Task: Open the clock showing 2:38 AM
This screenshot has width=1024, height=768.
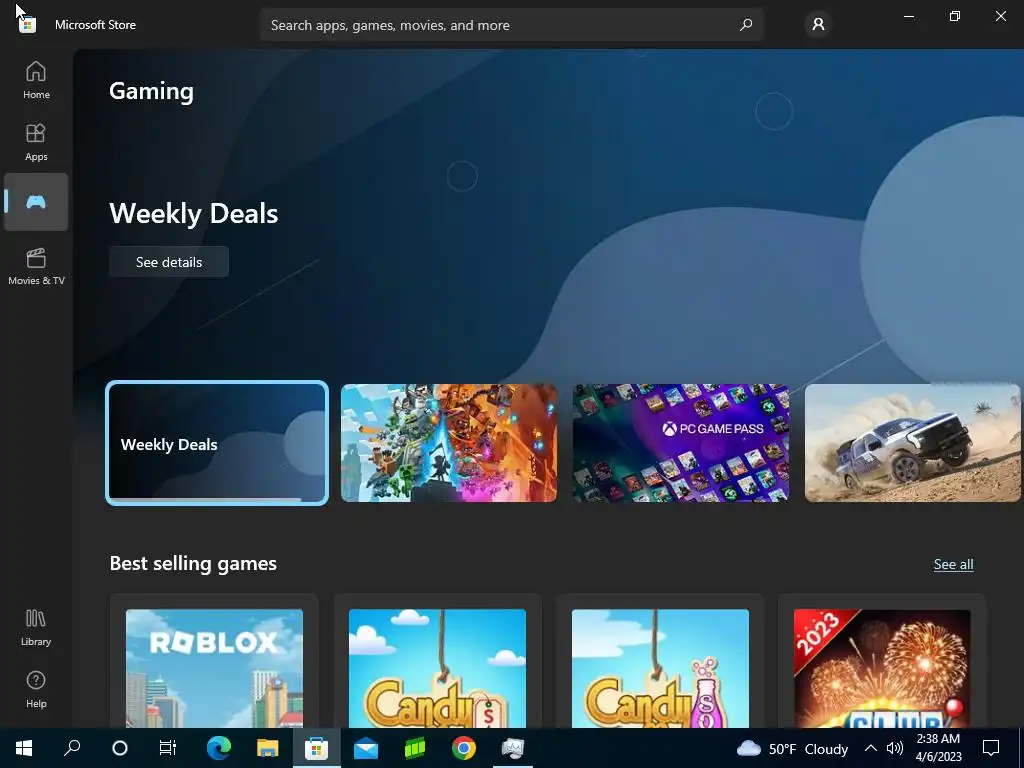Action: tap(938, 748)
